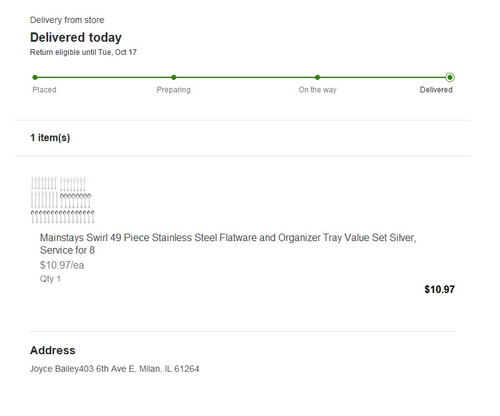Click the Delivery from store label
500x416 pixels.
pyautogui.click(x=67, y=20)
